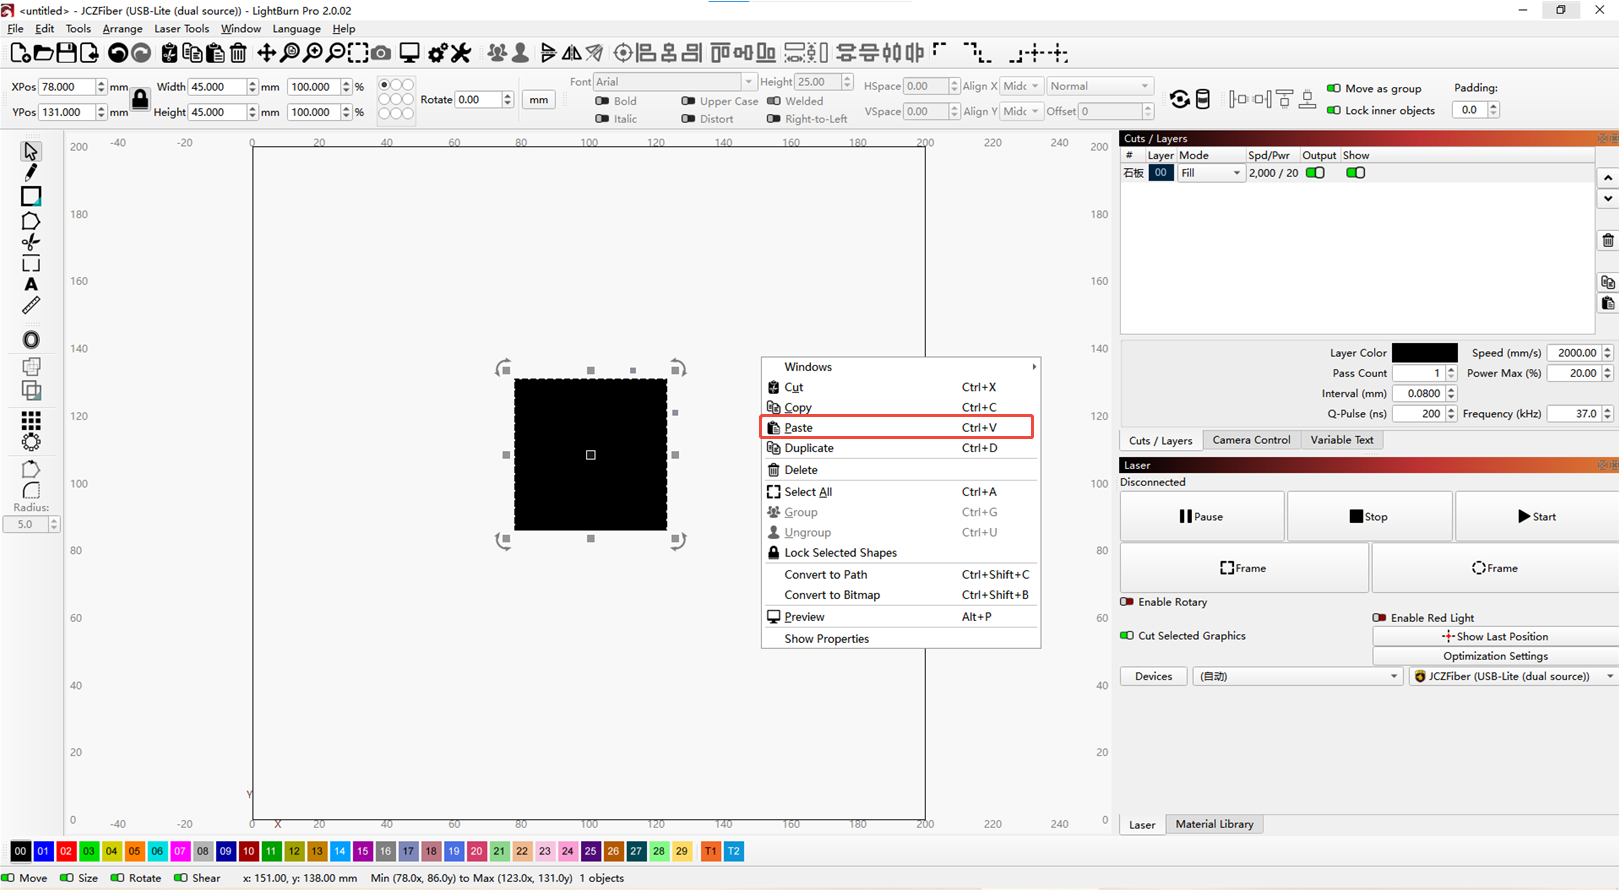This screenshot has height=890, width=1619.
Task: Click the Optimization Settings button
Action: click(x=1495, y=656)
